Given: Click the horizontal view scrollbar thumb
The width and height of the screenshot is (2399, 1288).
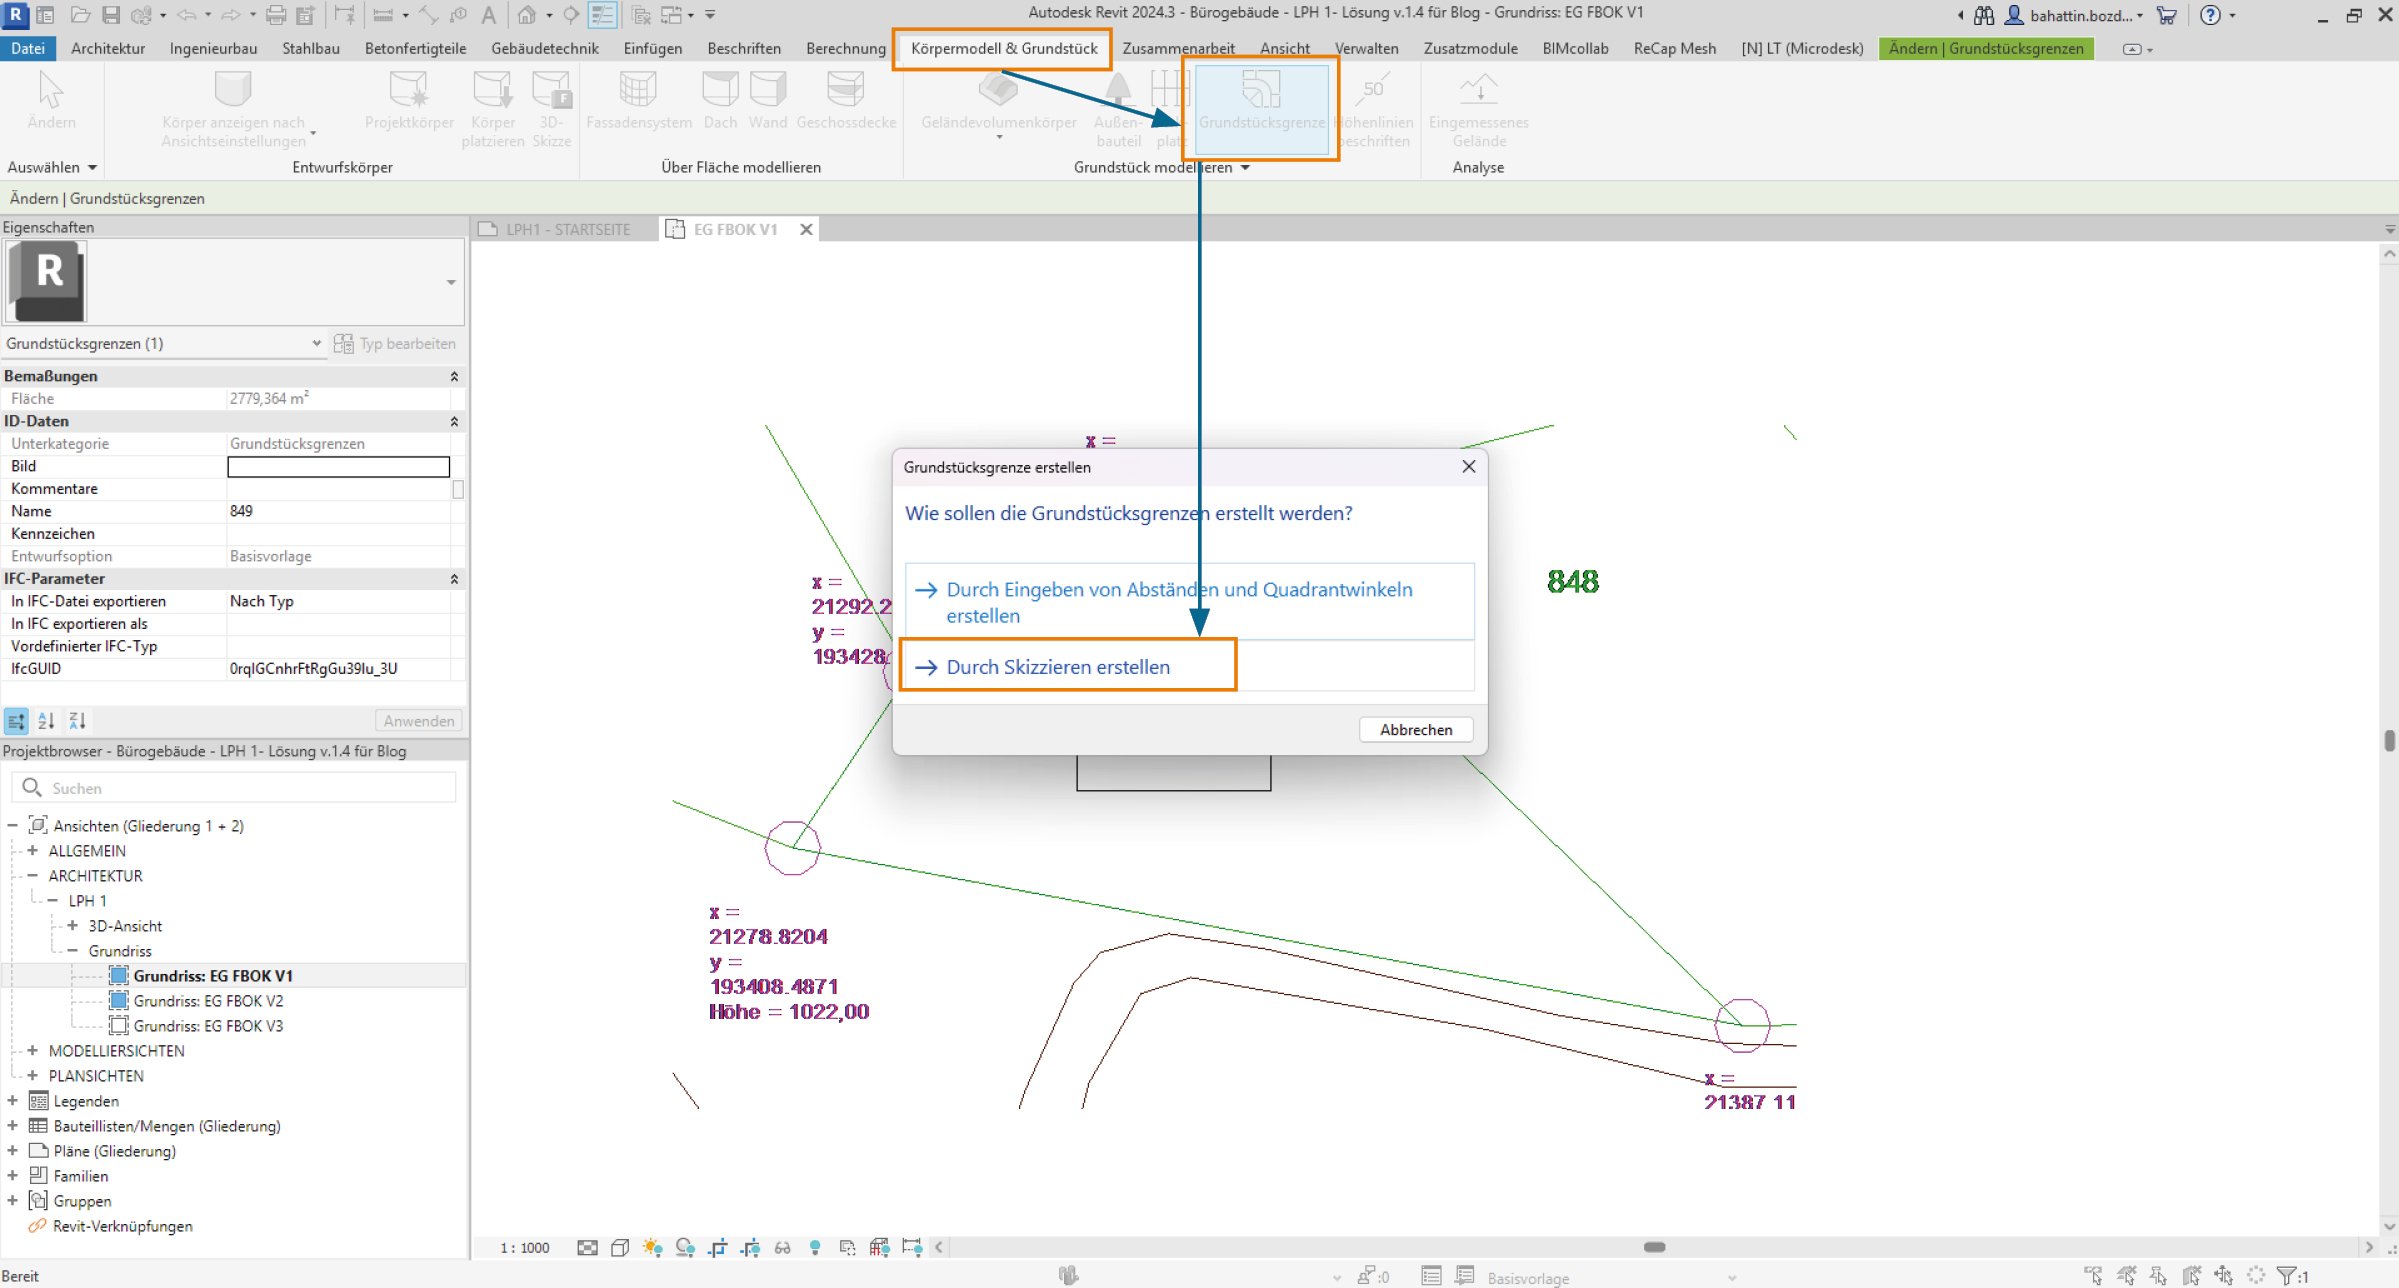Looking at the screenshot, I should click(1654, 1247).
